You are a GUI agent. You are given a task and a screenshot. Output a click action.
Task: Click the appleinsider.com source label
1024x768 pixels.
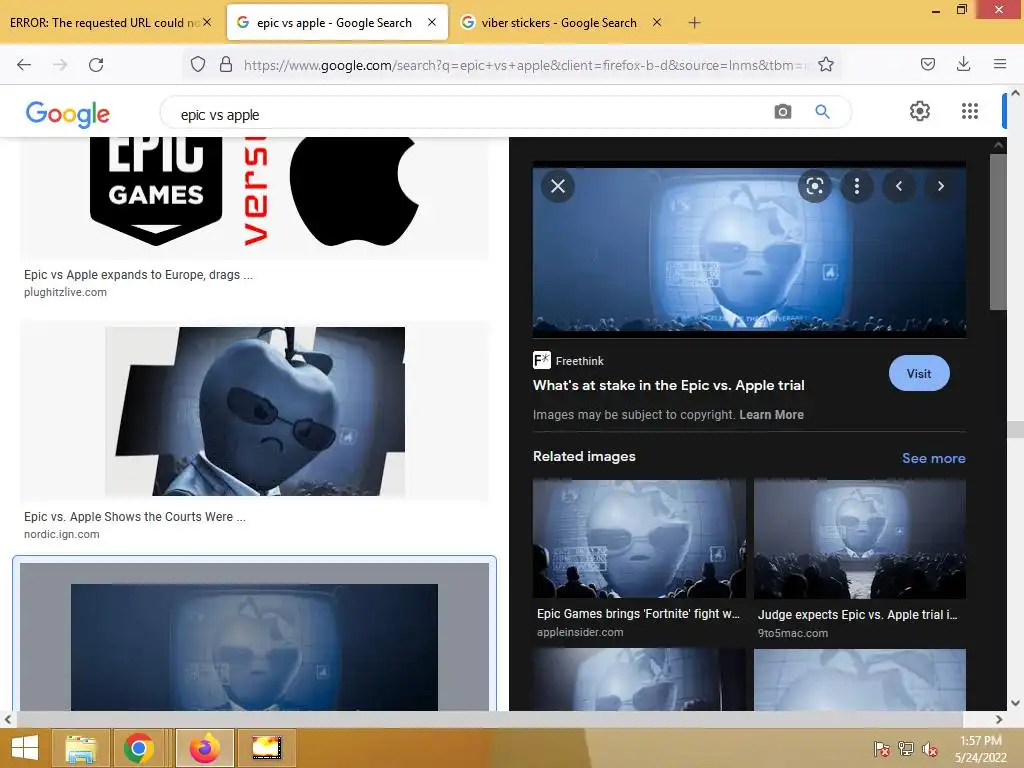click(x=580, y=632)
